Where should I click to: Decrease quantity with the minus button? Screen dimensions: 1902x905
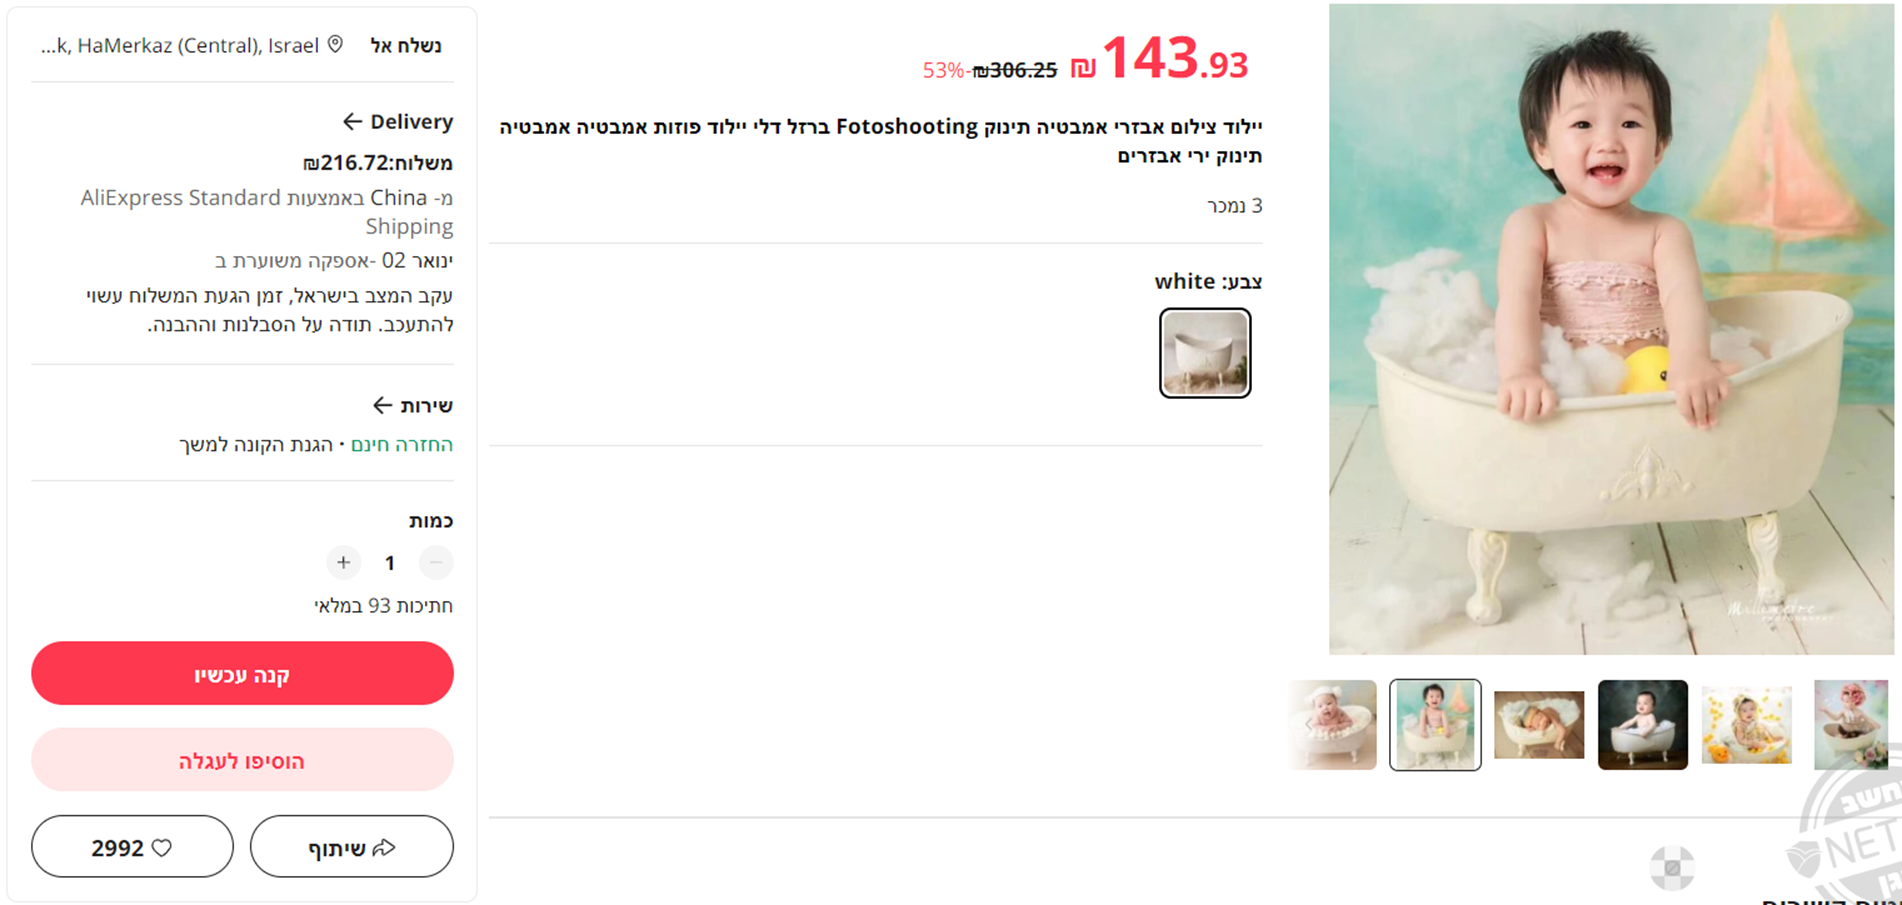point(436,563)
